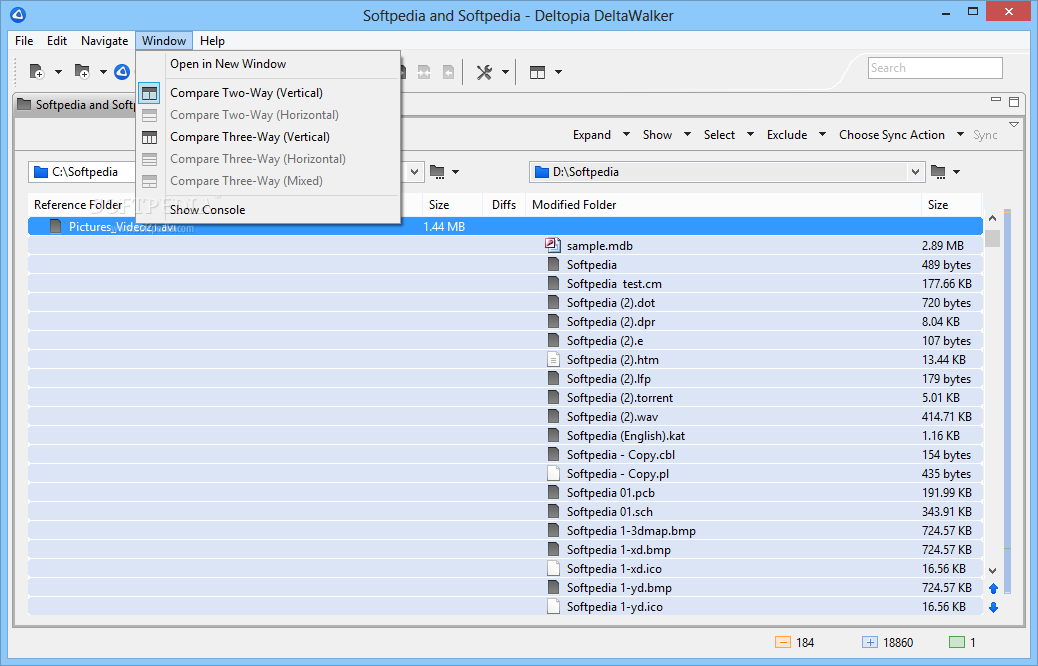Click the Compare Two-Way (Horizontal) layout icon
This screenshot has height=666, width=1038.
point(150,115)
